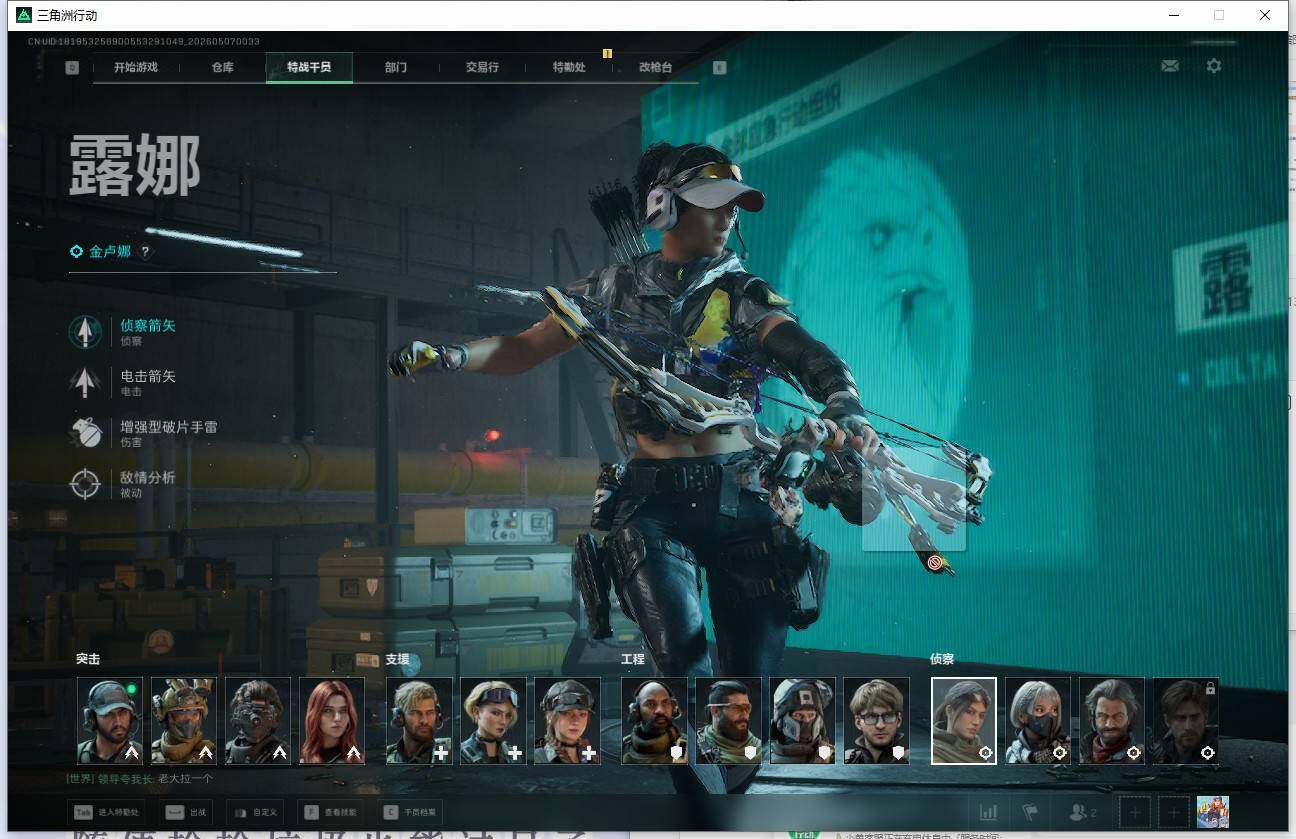Click the flag icon in bottom bar
The height and width of the screenshot is (839, 1296).
(x=1030, y=813)
